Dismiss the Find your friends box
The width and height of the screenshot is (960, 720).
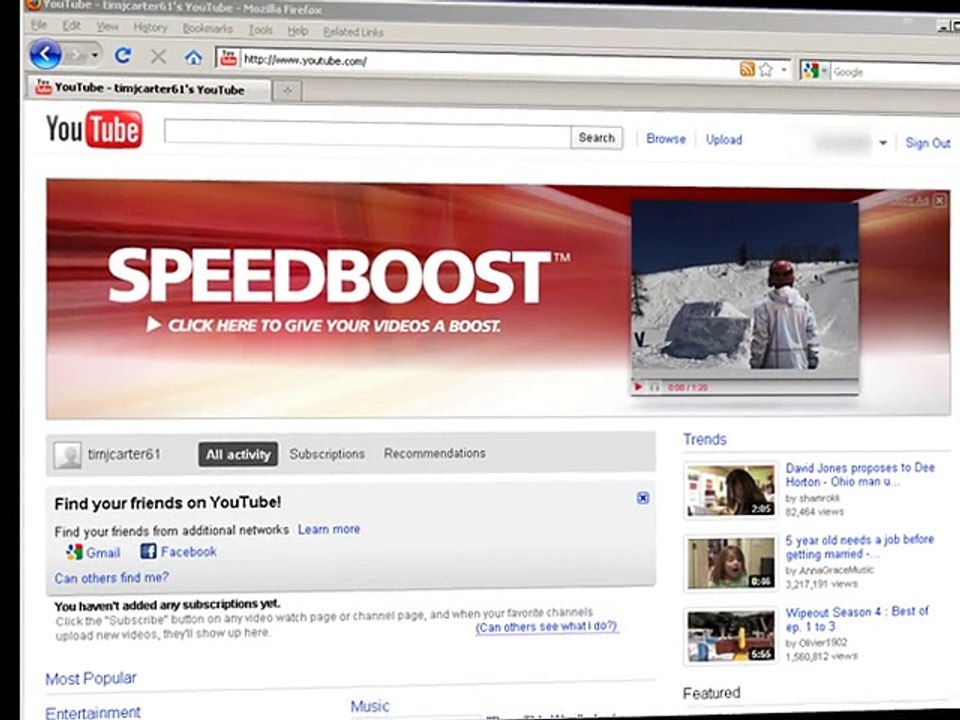[642, 498]
